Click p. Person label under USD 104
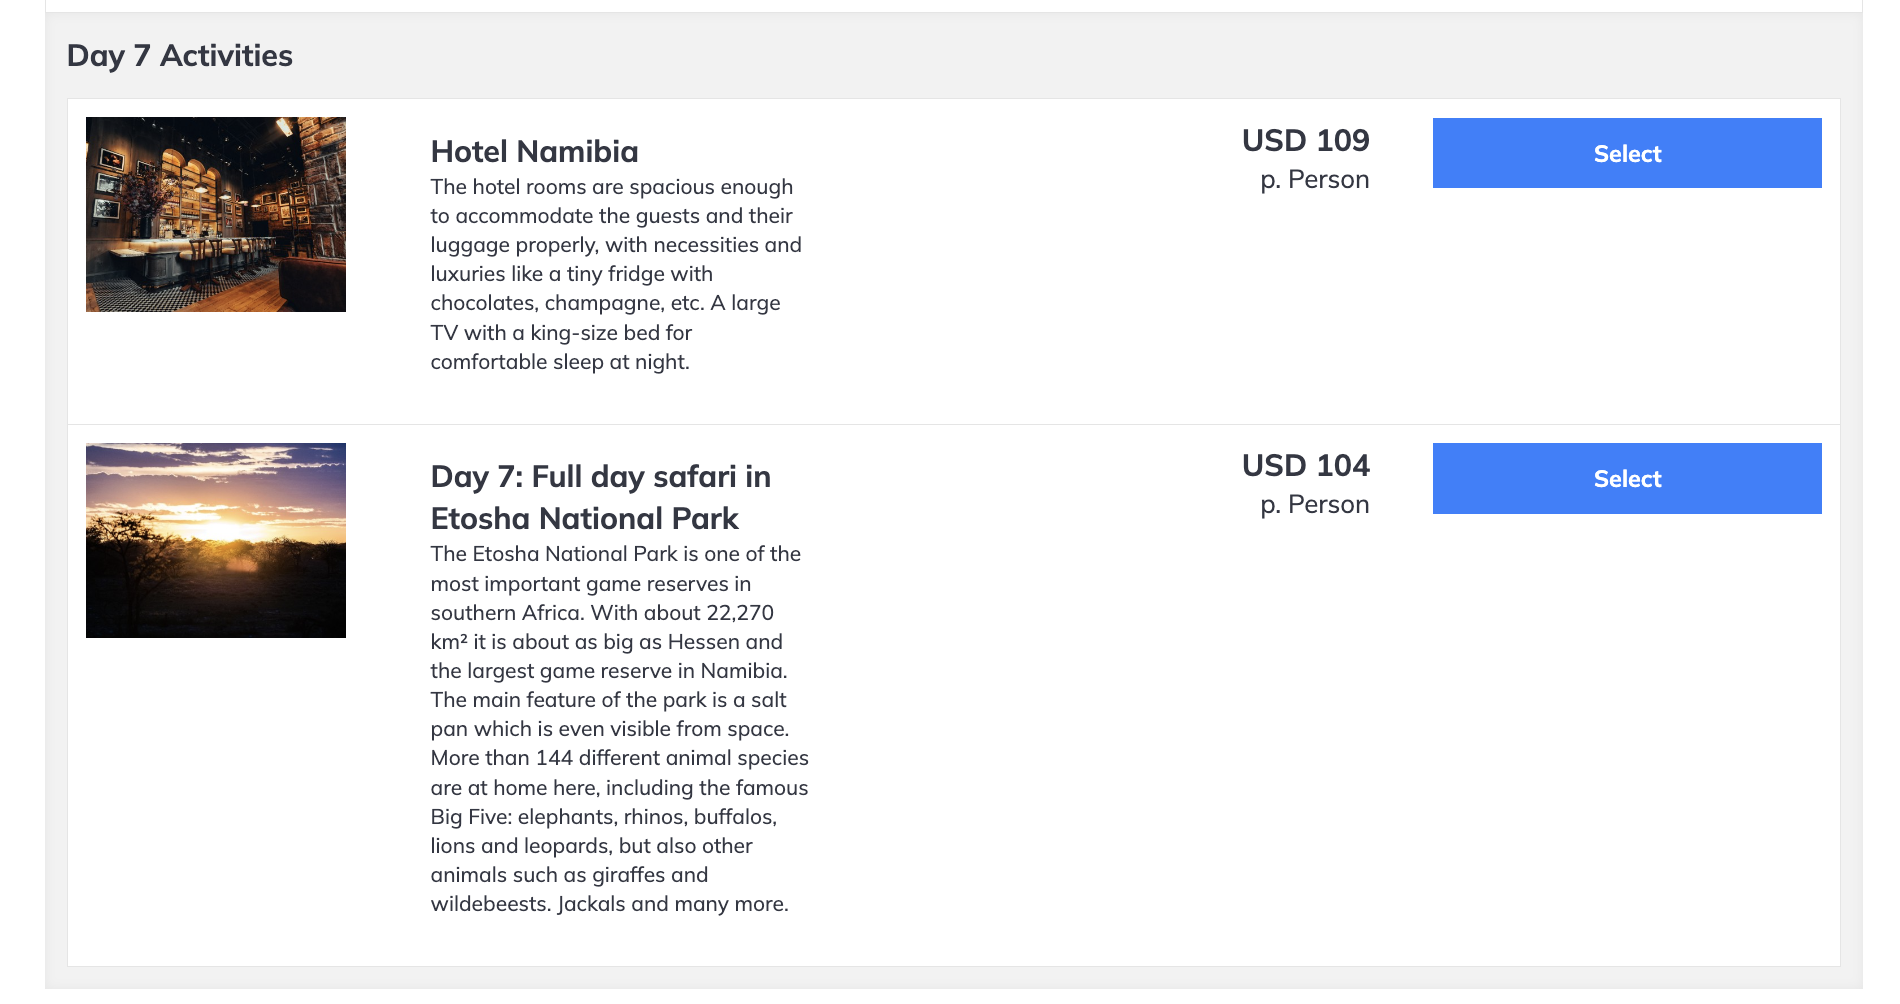1900x1004 pixels. click(x=1314, y=505)
